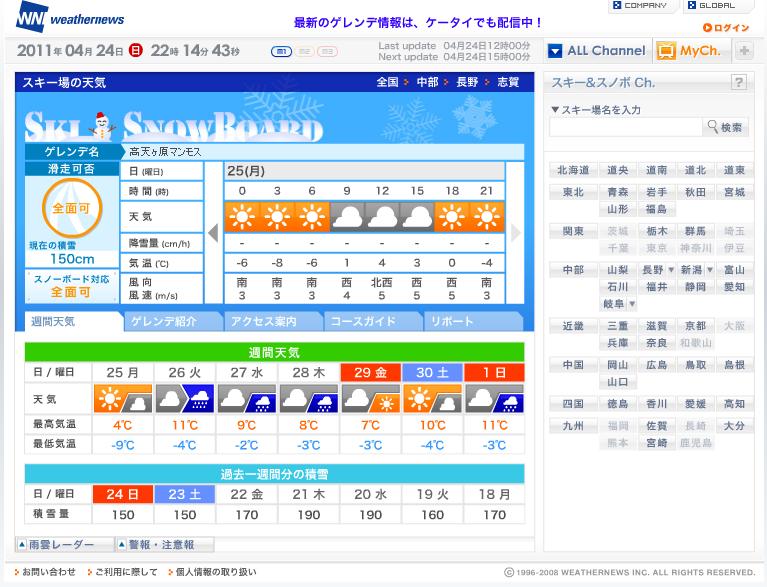
Task: Click the 志賀 breadcrumb link
Action: [508, 82]
